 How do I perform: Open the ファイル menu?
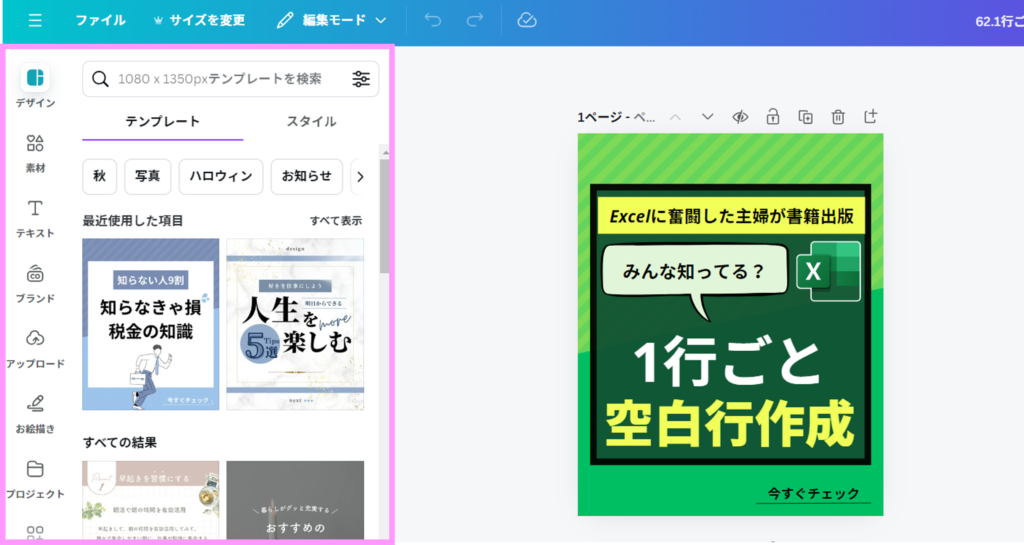(x=100, y=20)
